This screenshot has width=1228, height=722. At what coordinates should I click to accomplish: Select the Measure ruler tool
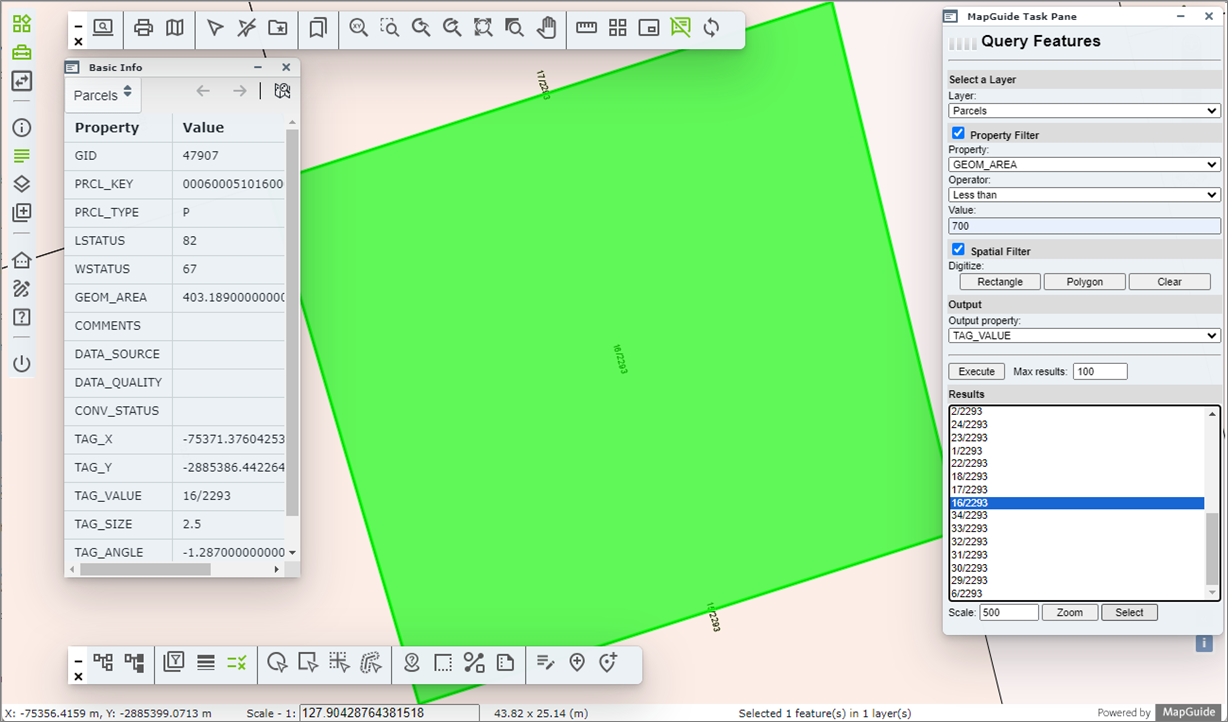[587, 28]
